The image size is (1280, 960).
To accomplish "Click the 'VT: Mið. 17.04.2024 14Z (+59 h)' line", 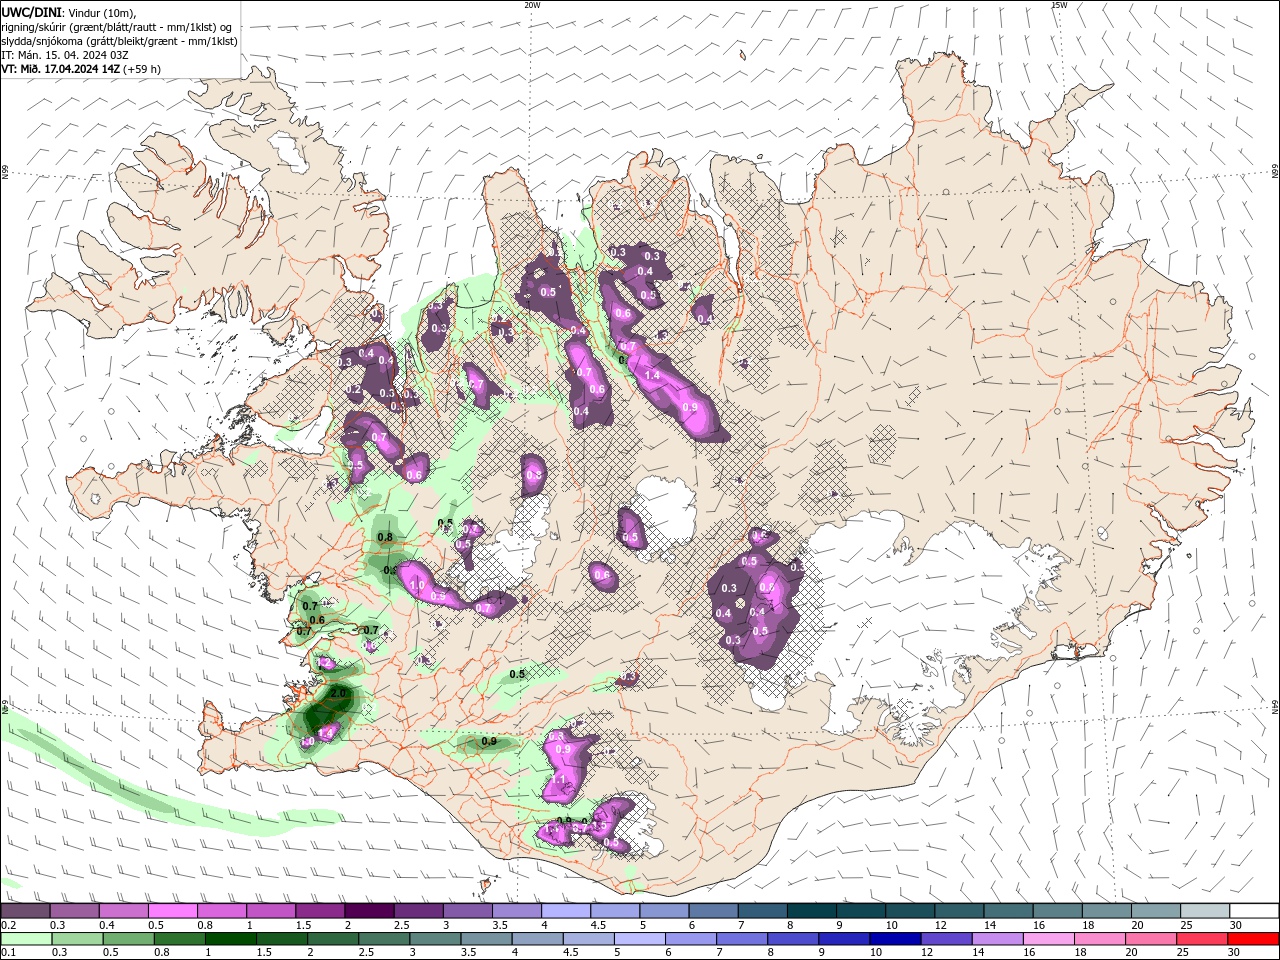I will click(81, 69).
